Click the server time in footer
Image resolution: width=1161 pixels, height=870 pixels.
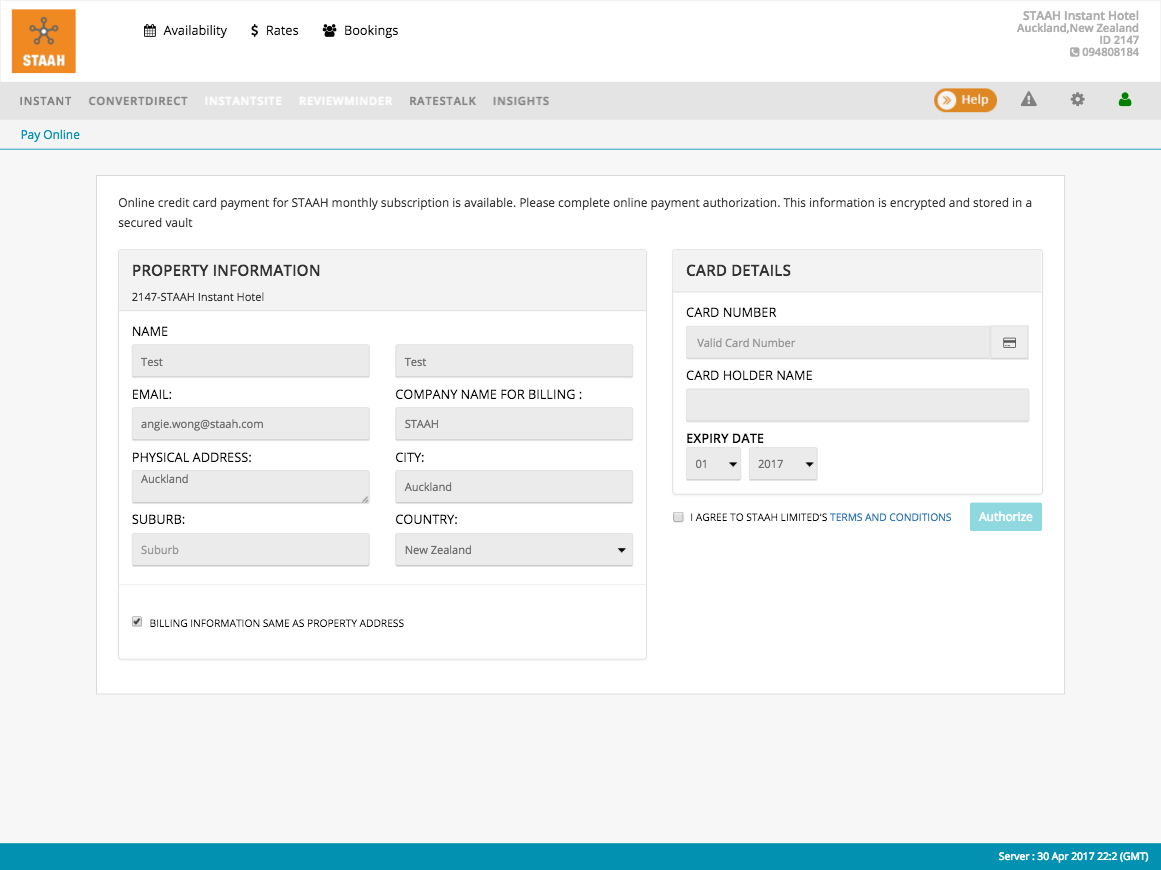click(x=1073, y=857)
